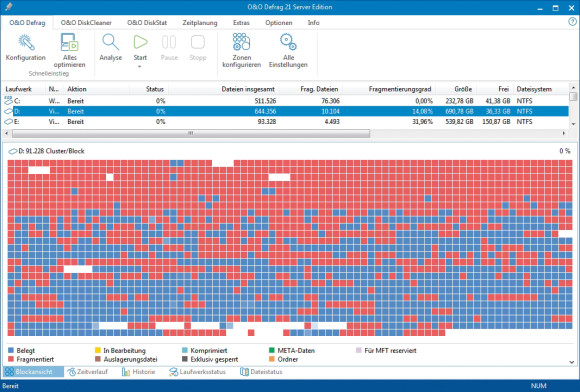The height and width of the screenshot is (392, 580).
Task: Click the drive list scroll-down arrow
Action: tap(573, 124)
